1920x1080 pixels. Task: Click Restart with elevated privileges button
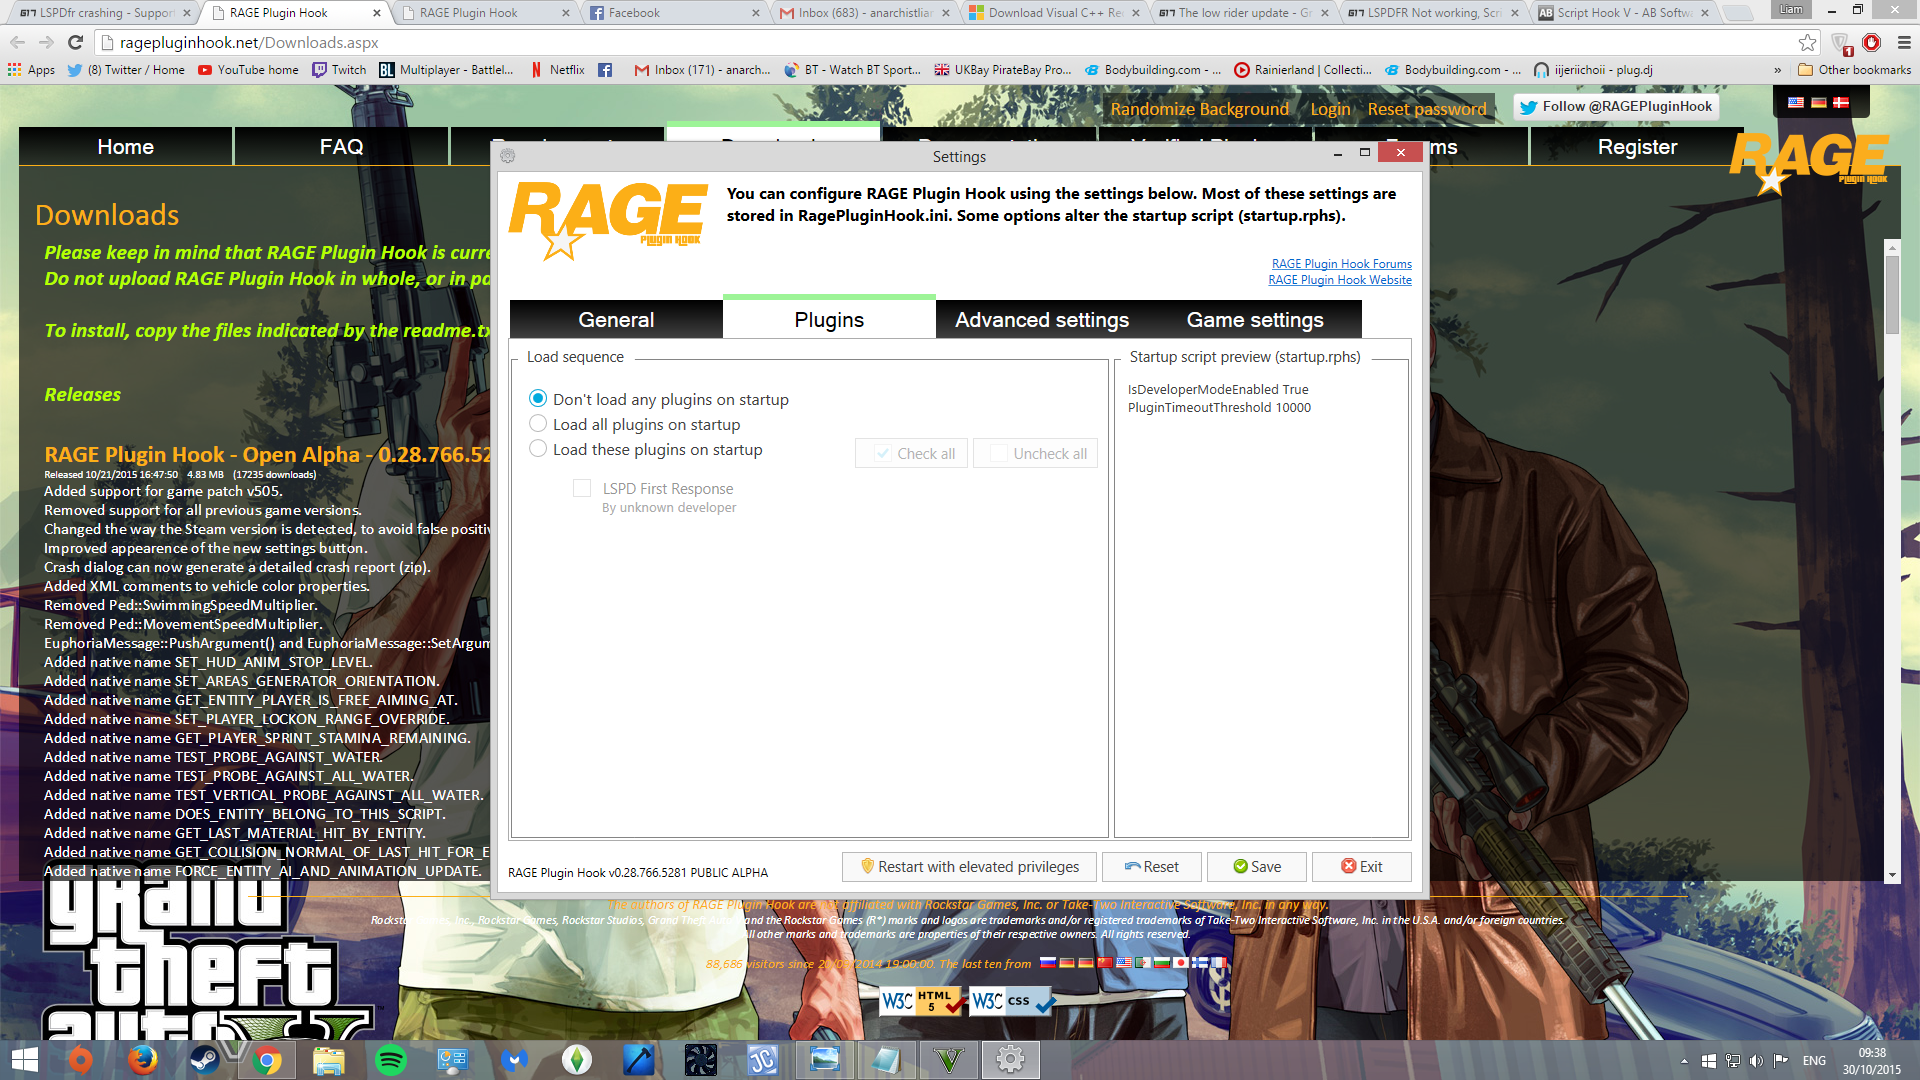pos(968,867)
